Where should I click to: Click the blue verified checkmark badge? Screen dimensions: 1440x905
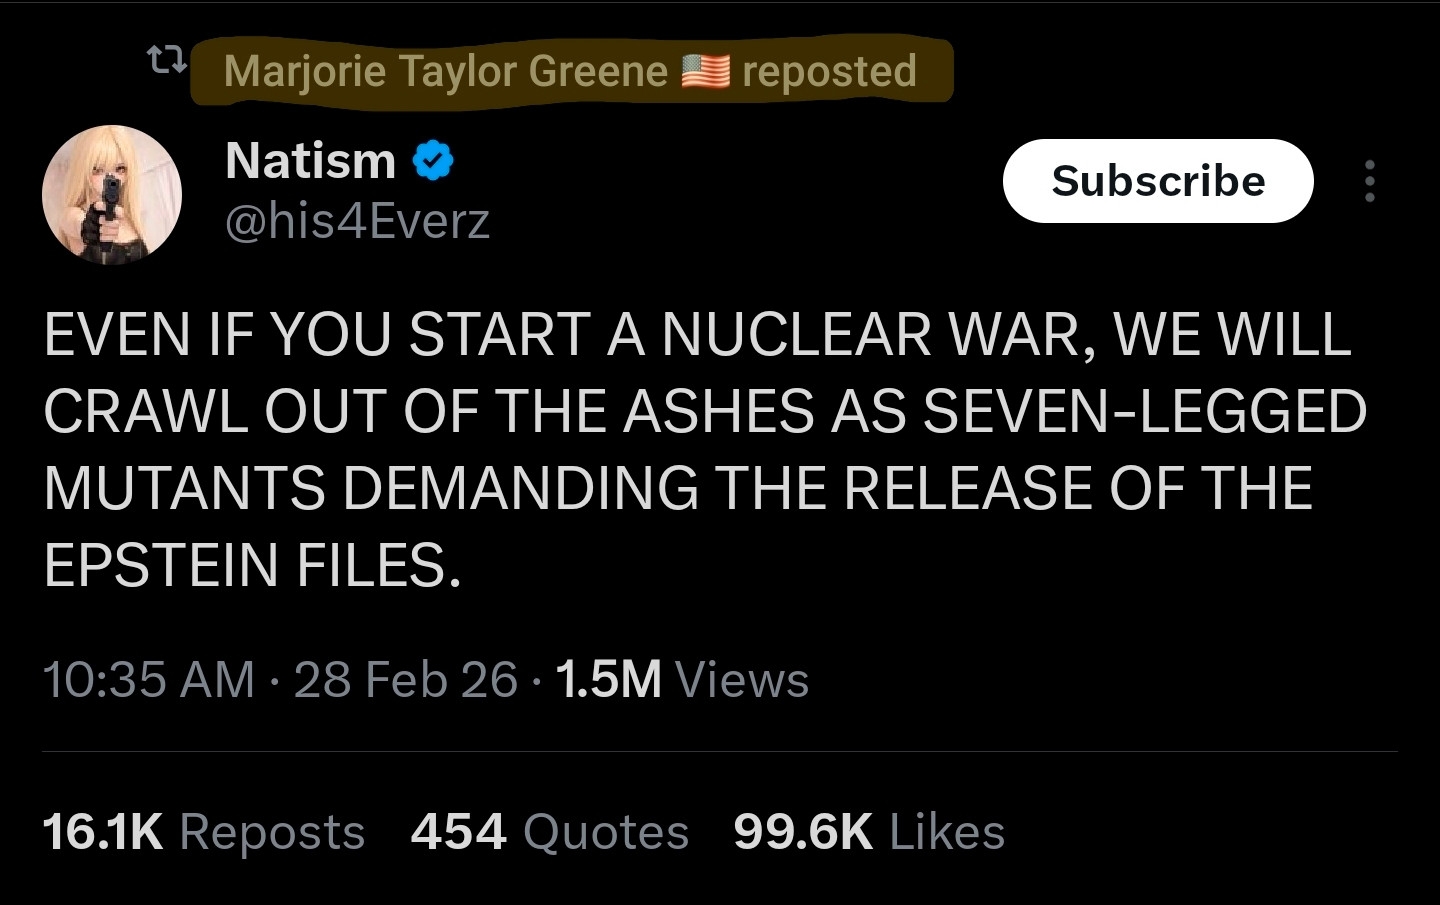433,161
